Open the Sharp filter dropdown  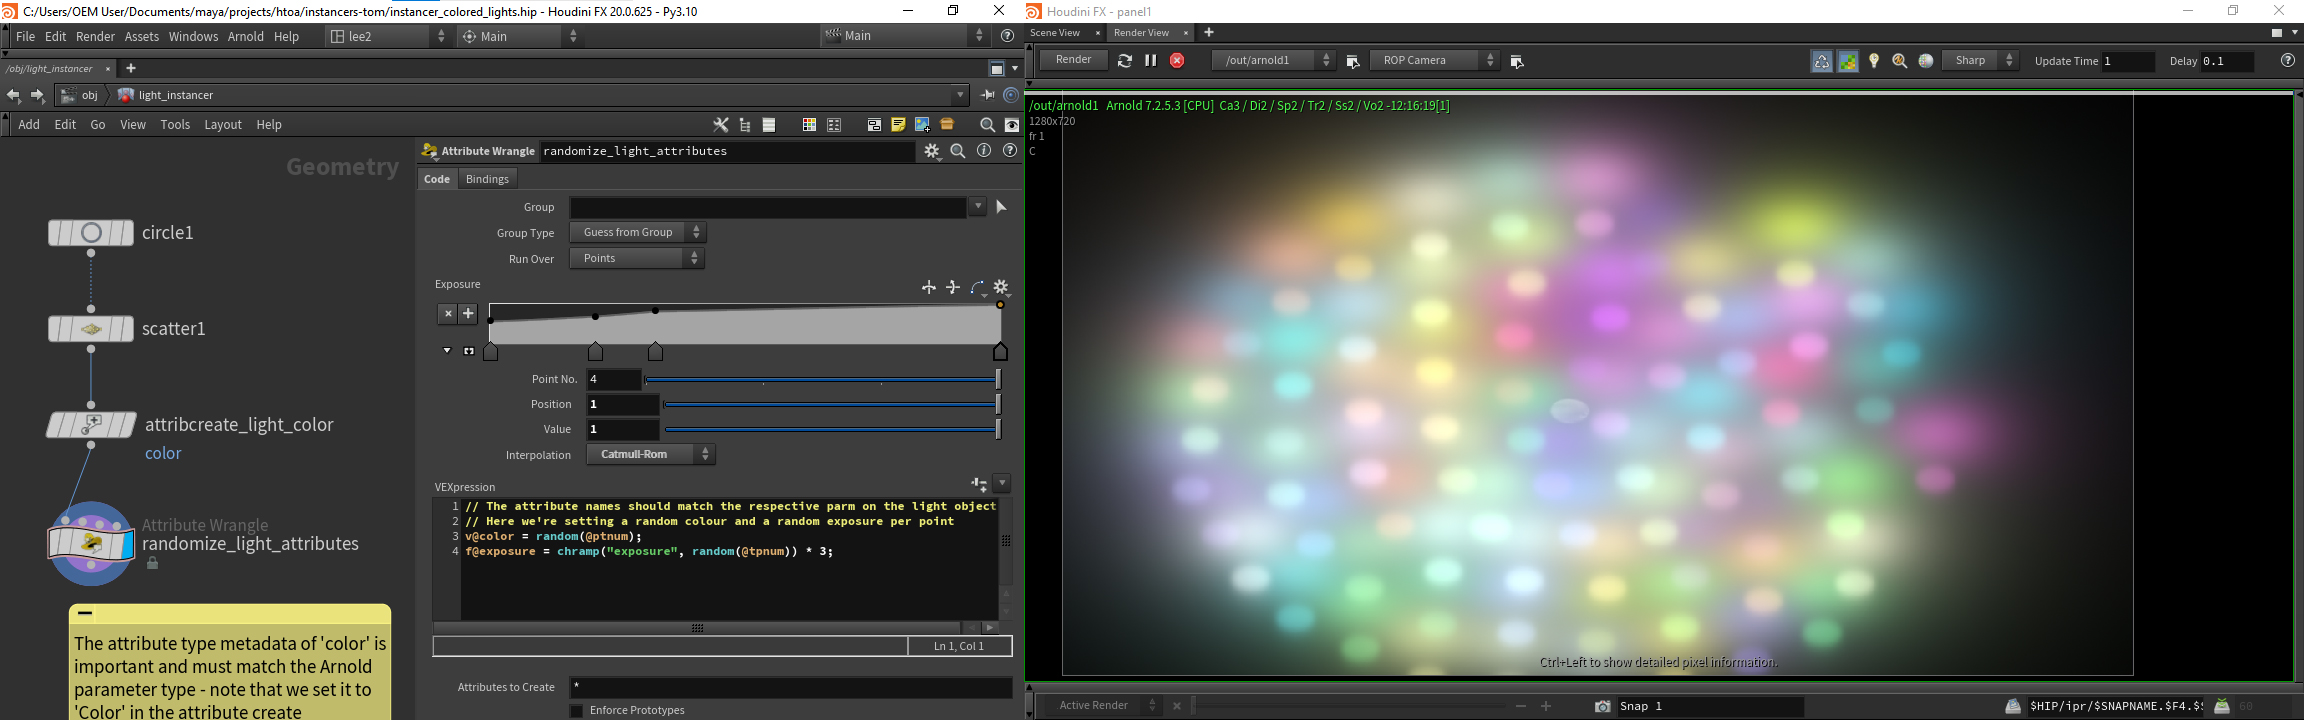[x=1981, y=61]
